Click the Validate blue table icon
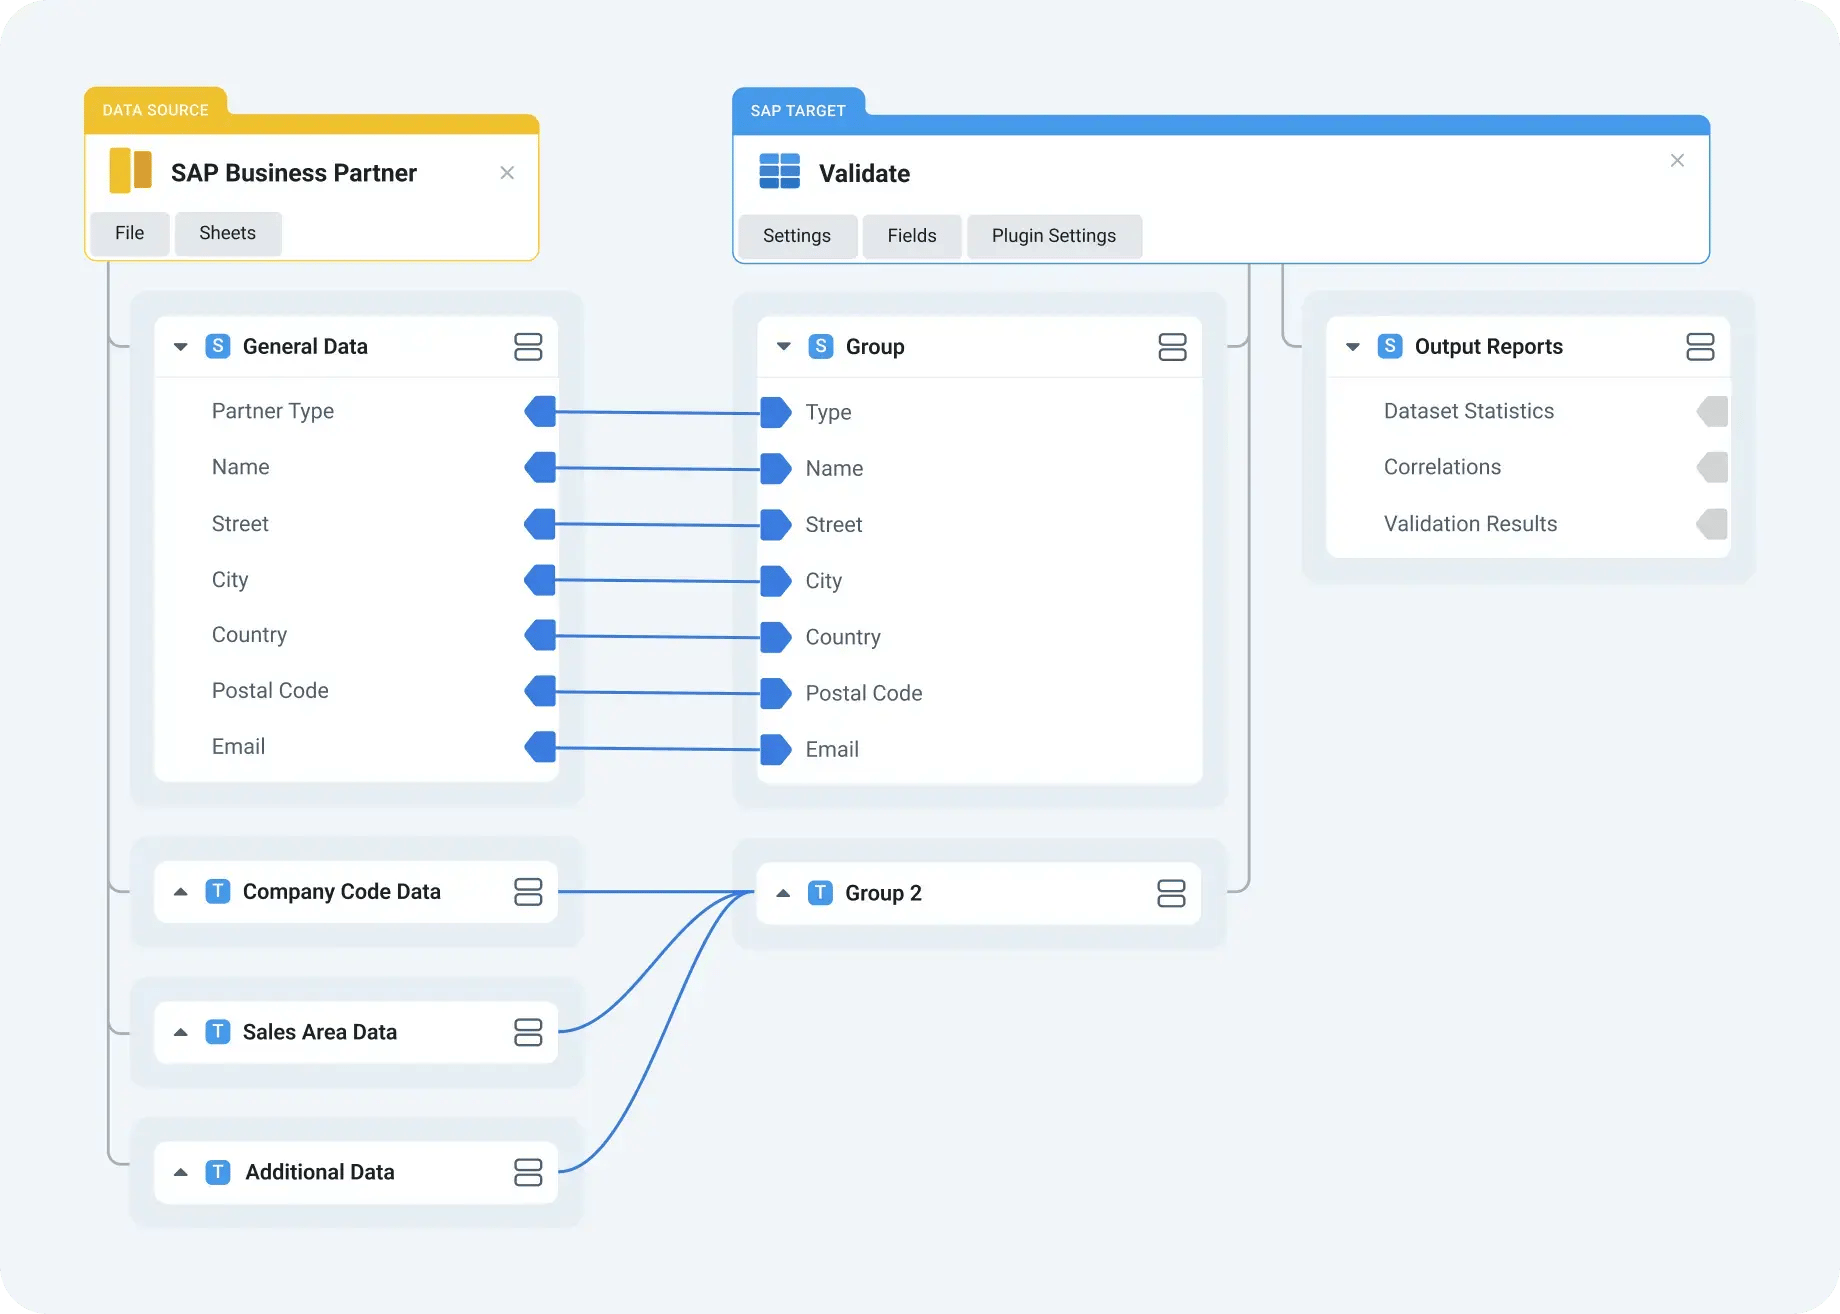 [779, 171]
